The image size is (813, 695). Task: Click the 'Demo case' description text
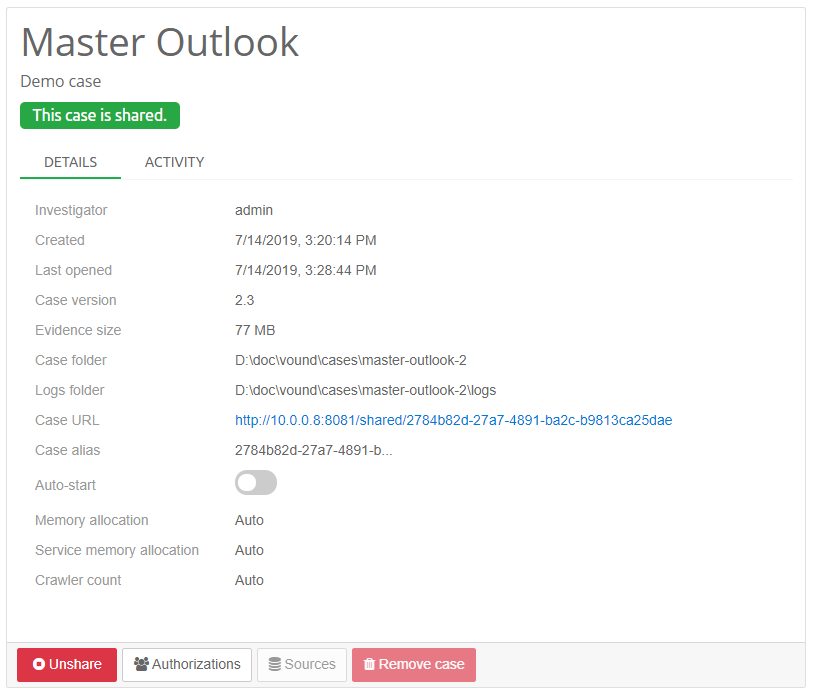[x=61, y=82]
